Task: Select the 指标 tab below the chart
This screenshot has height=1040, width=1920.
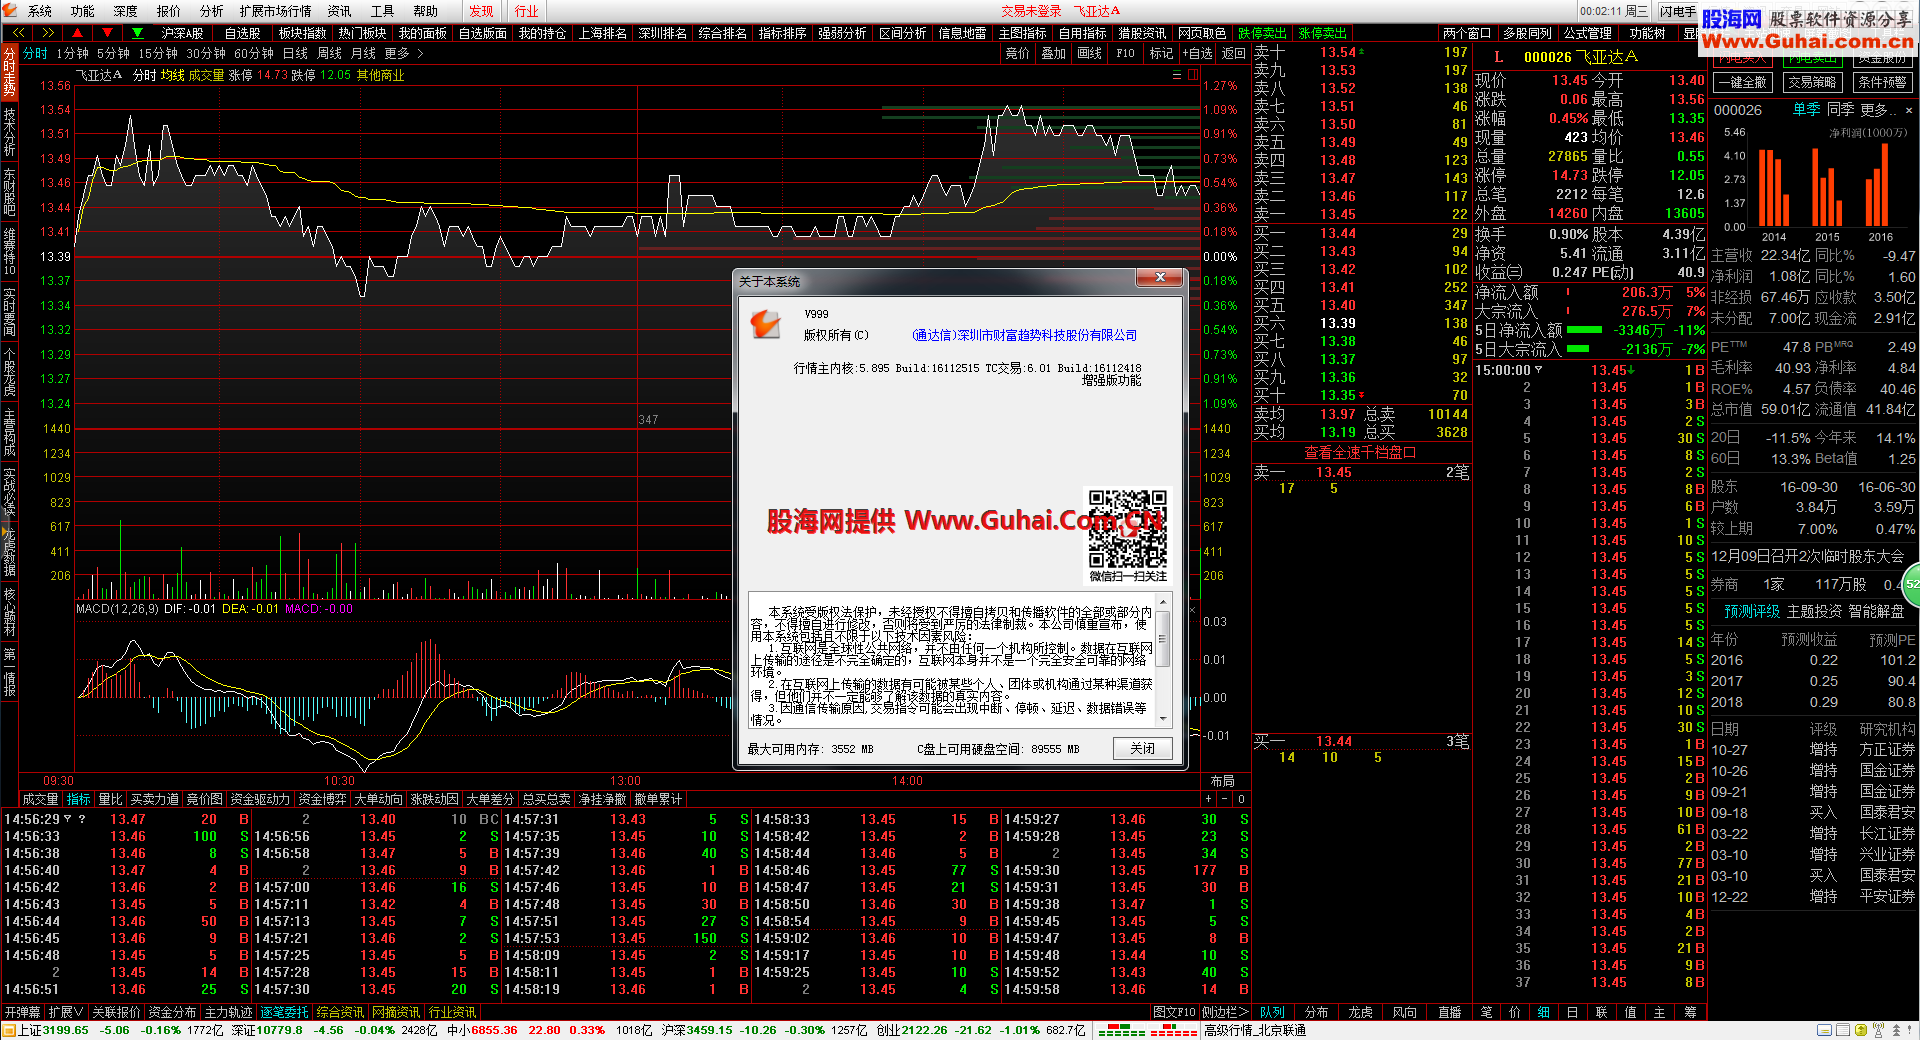Action: pos(78,799)
